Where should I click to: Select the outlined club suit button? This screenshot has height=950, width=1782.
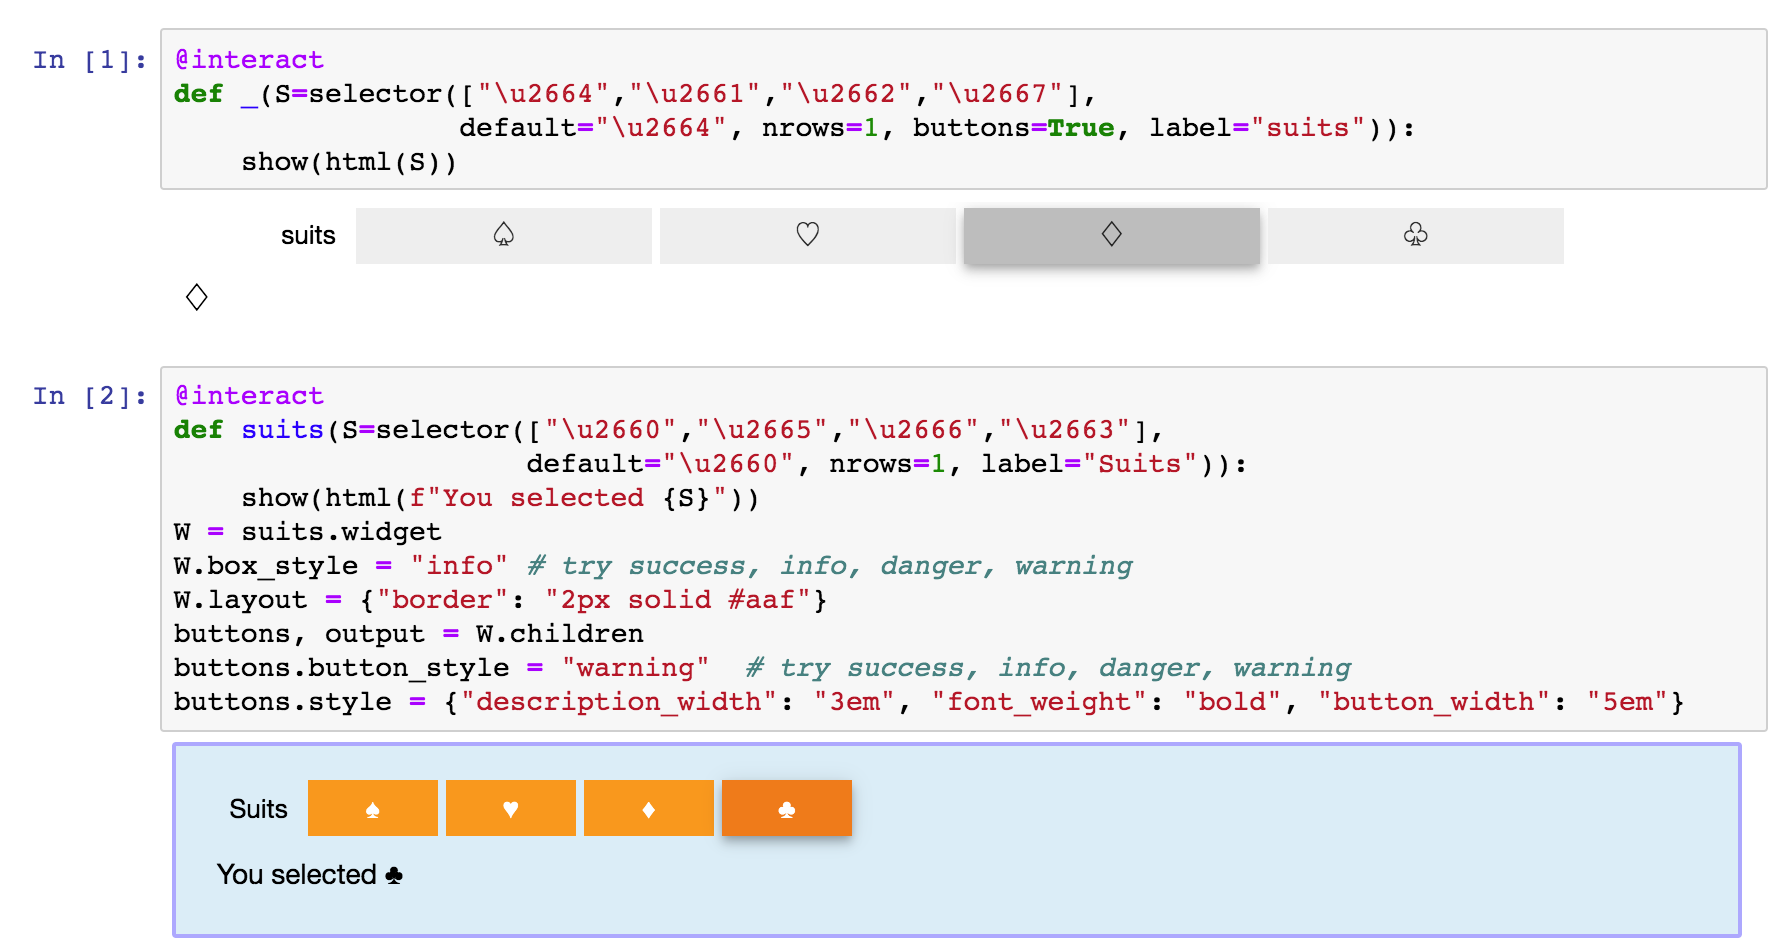click(1415, 236)
